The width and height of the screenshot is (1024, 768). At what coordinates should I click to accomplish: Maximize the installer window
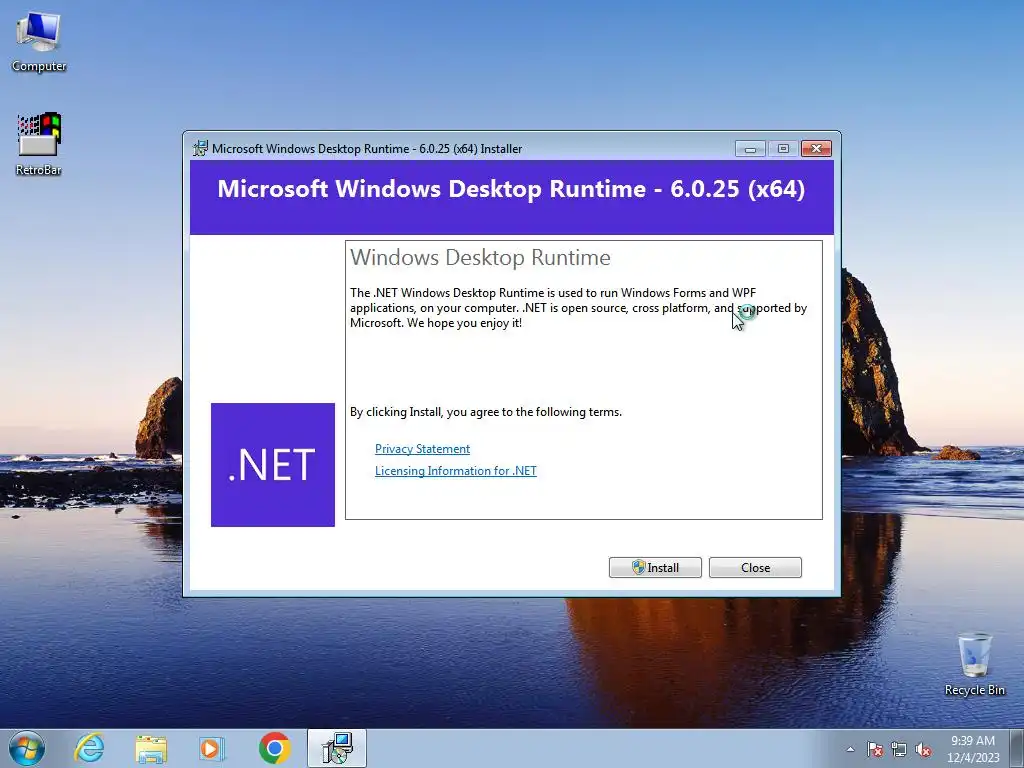coord(783,149)
